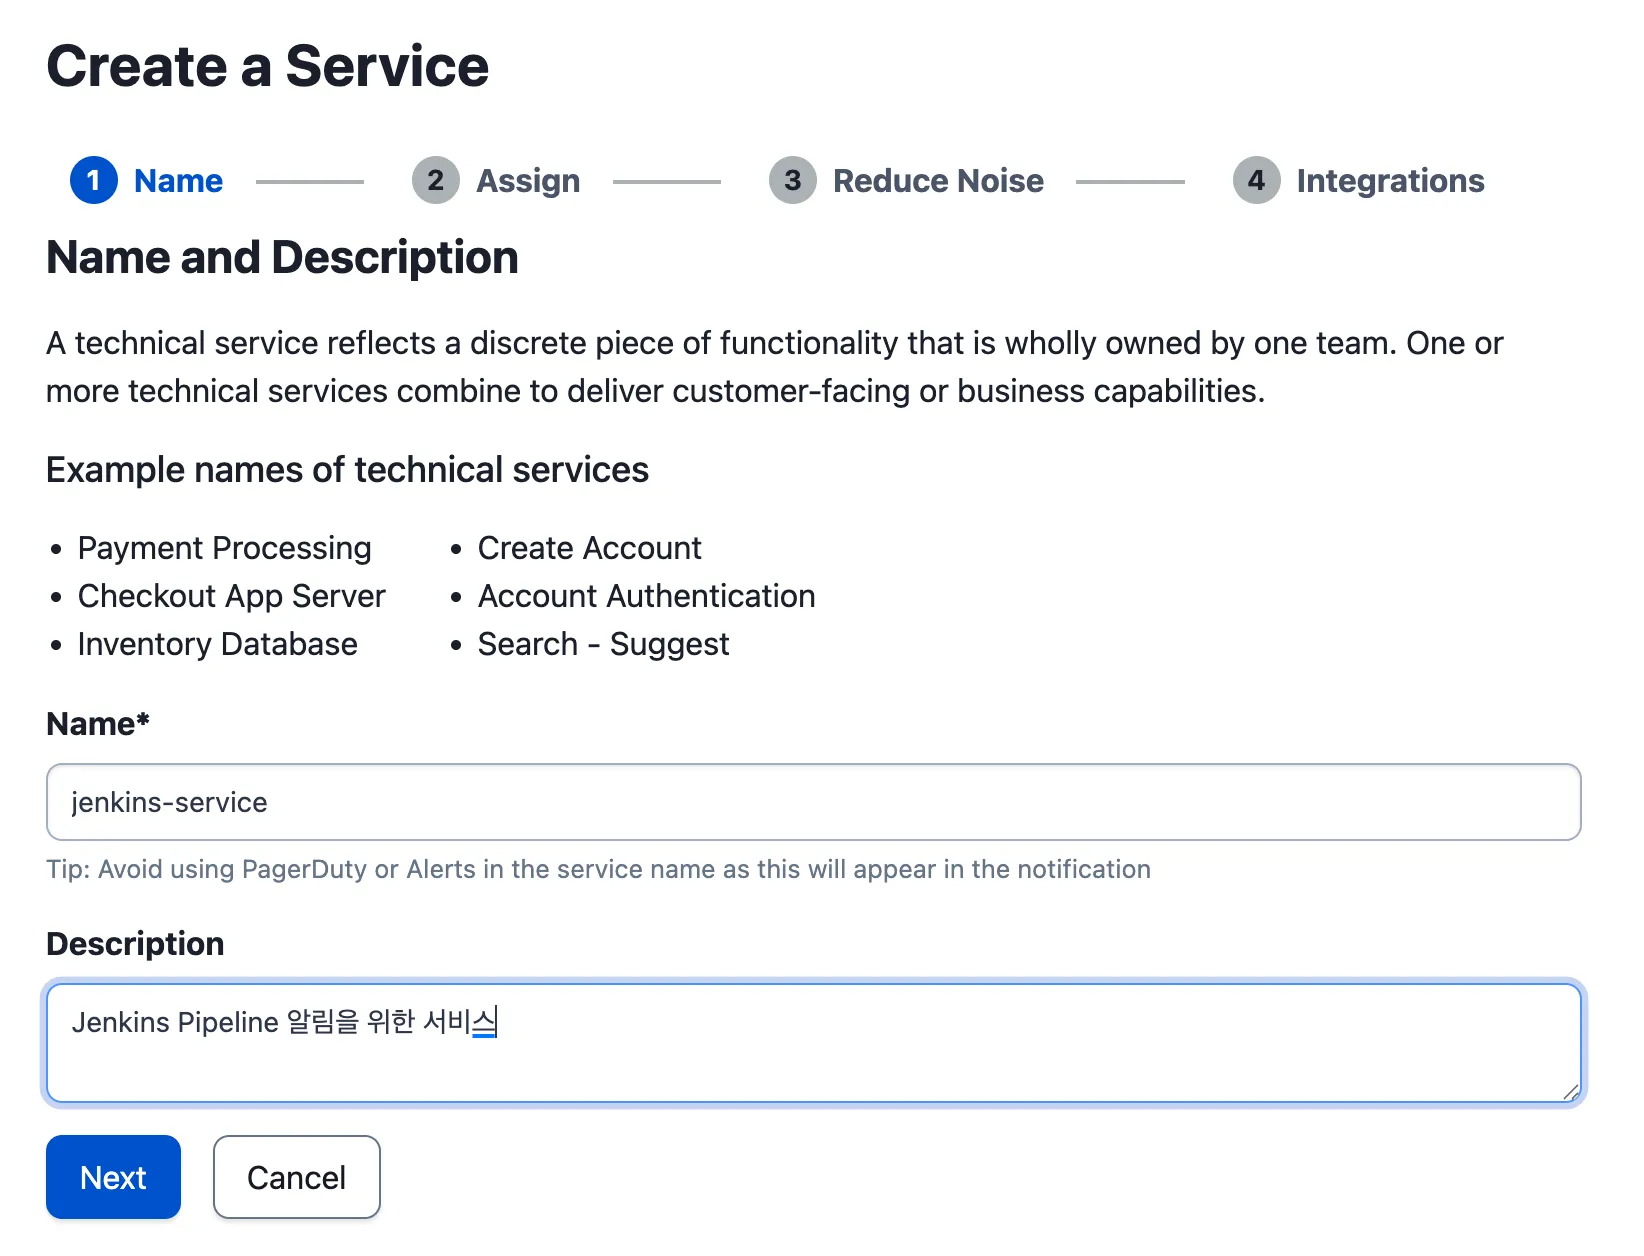
Task: Click the Name* field label
Action: 98,724
